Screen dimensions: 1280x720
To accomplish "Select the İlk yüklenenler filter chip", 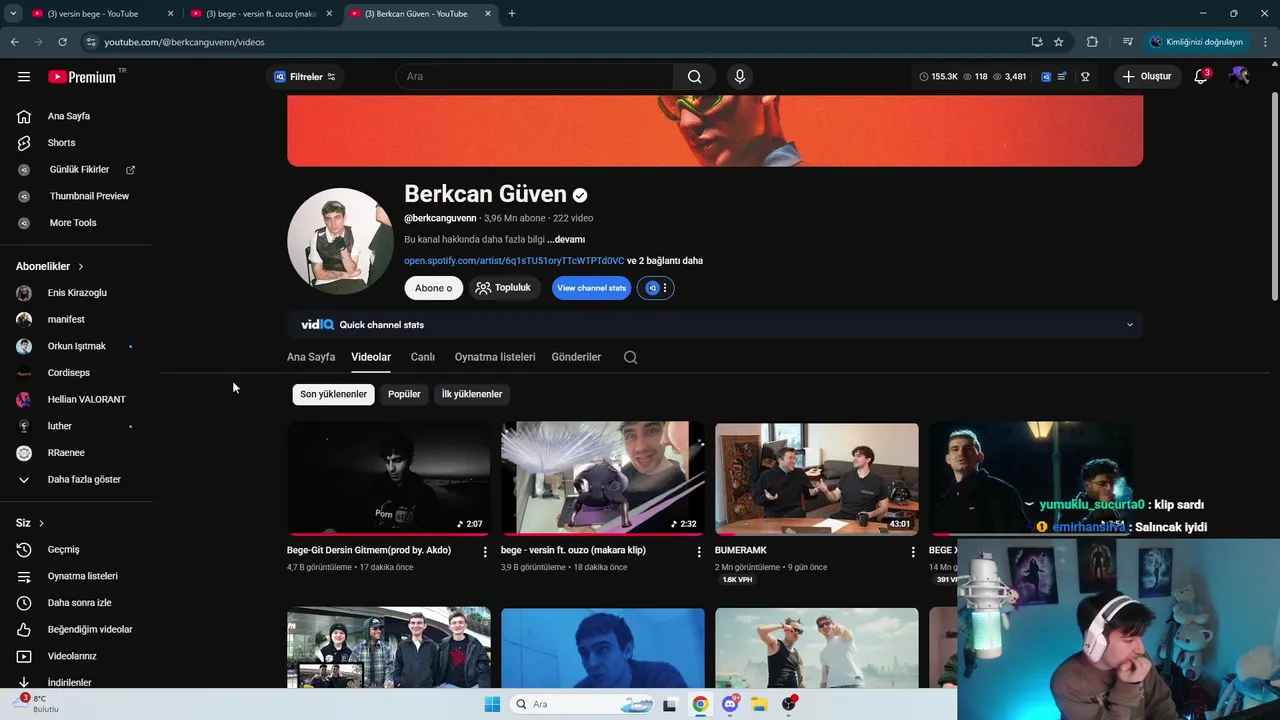I will 472,394.
